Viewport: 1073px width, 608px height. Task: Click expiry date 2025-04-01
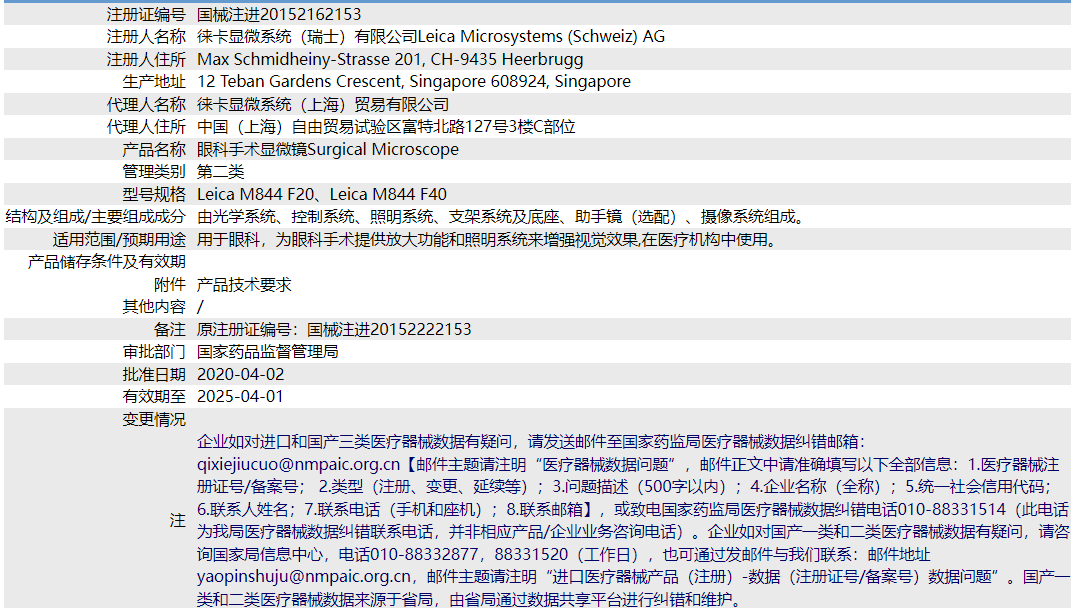click(x=240, y=396)
